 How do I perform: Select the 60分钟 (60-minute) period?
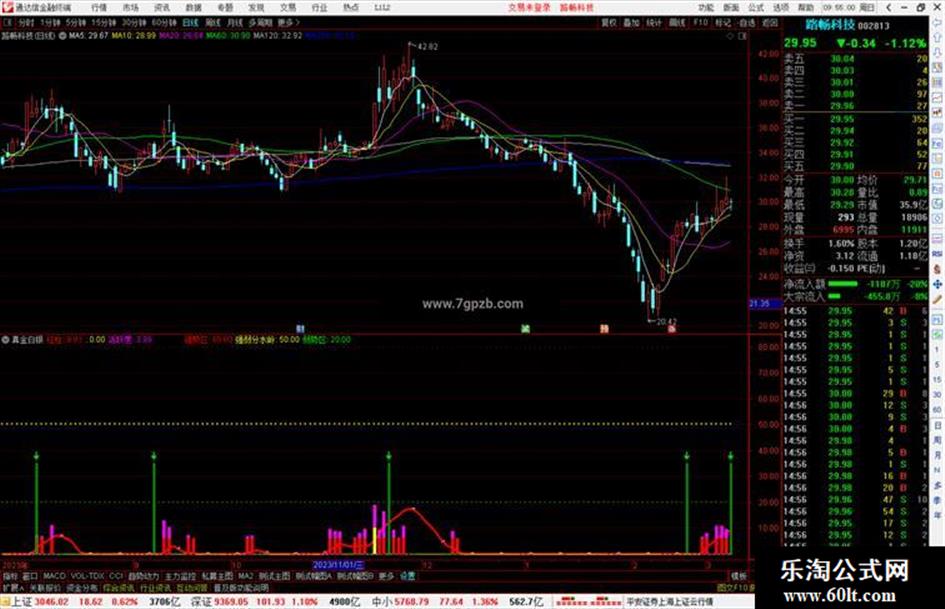[x=164, y=22]
